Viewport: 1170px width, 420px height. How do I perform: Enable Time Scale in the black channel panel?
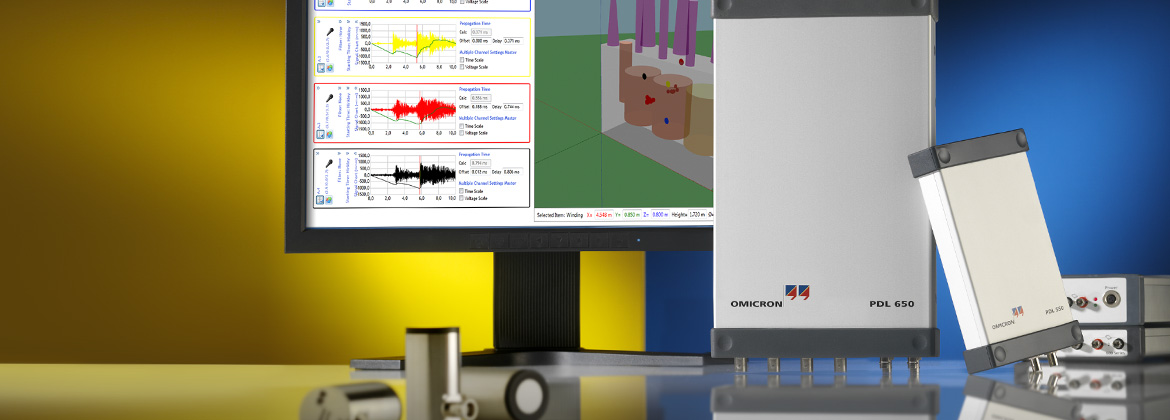[x=461, y=191]
